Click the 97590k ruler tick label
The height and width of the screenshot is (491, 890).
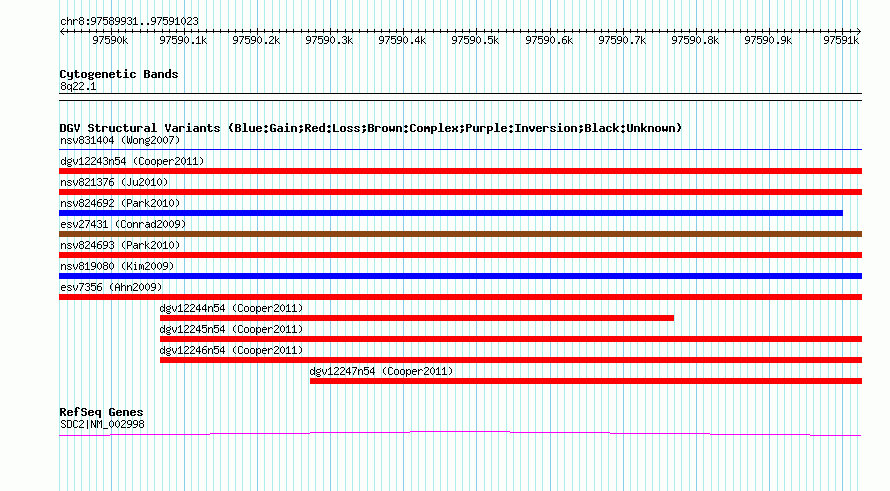point(110,40)
